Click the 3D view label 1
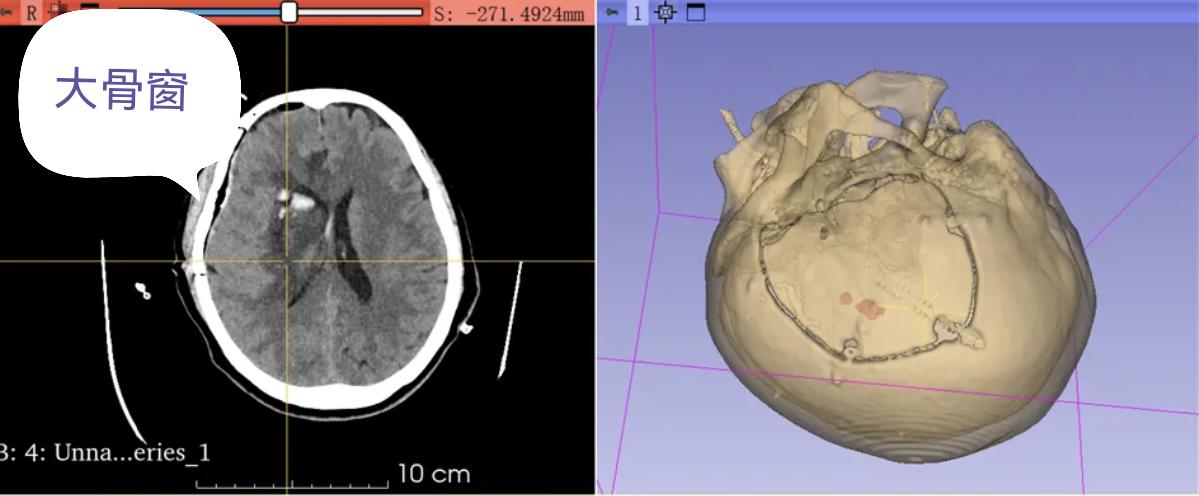This screenshot has width=1199, height=496. coord(637,12)
